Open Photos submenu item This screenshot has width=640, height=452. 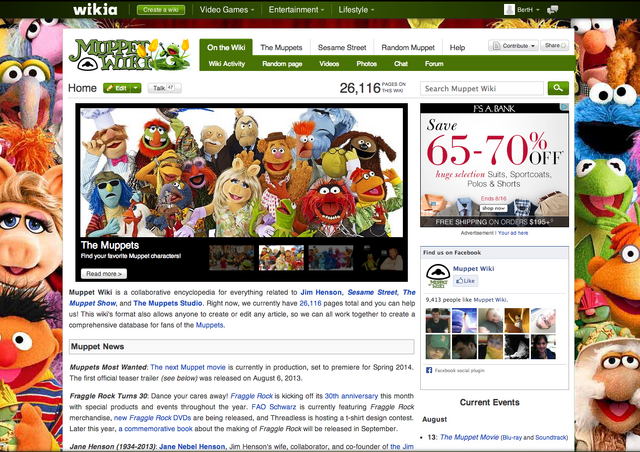tap(367, 64)
